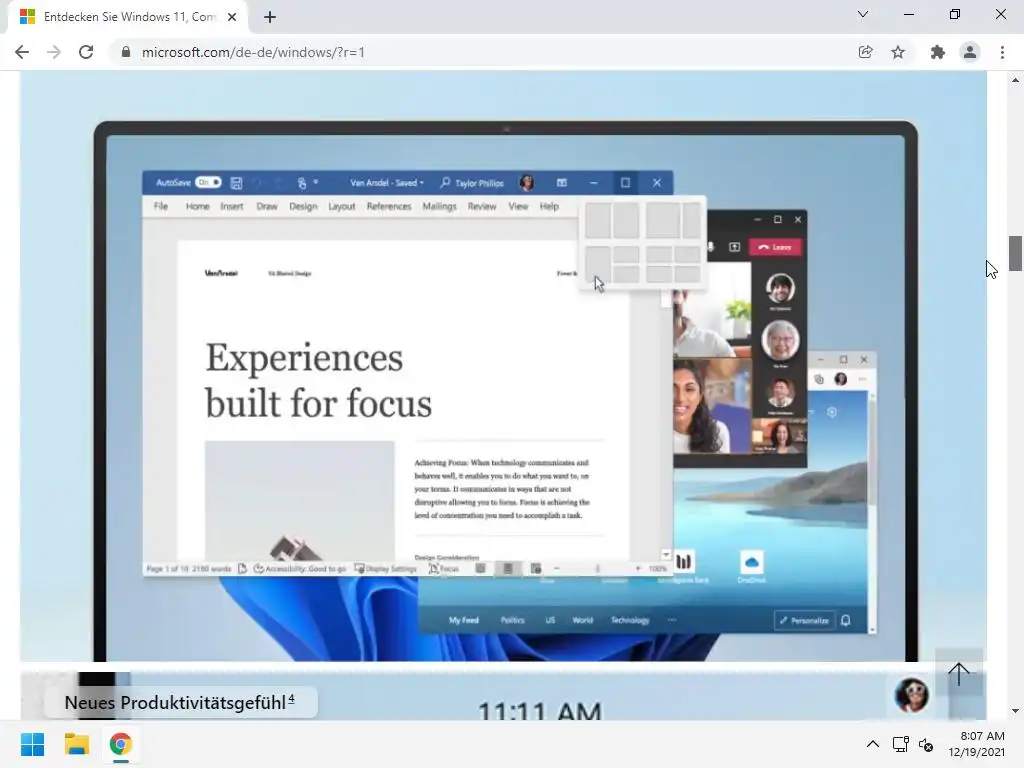Screen dimensions: 1024x768
Task: Bookmark this page with the star
Action: pyautogui.click(x=898, y=52)
